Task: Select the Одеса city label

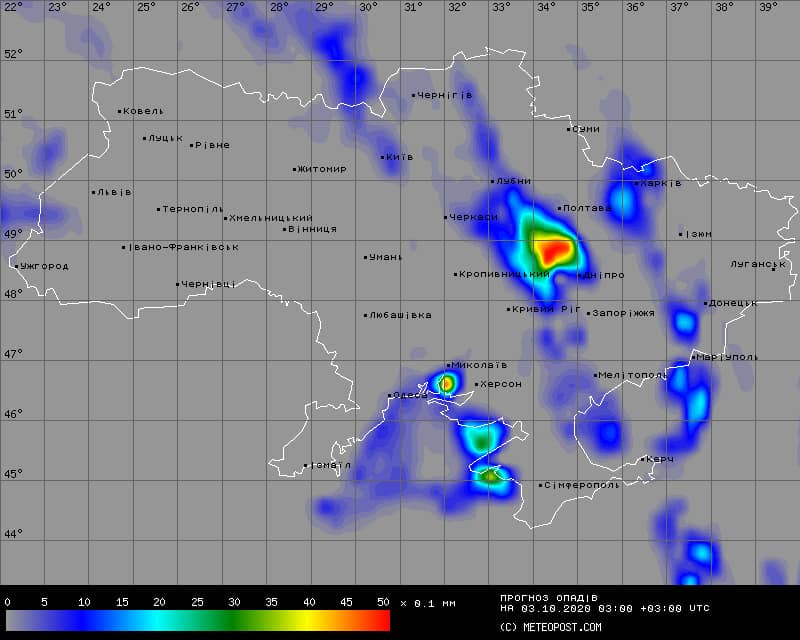Action: pyautogui.click(x=411, y=396)
